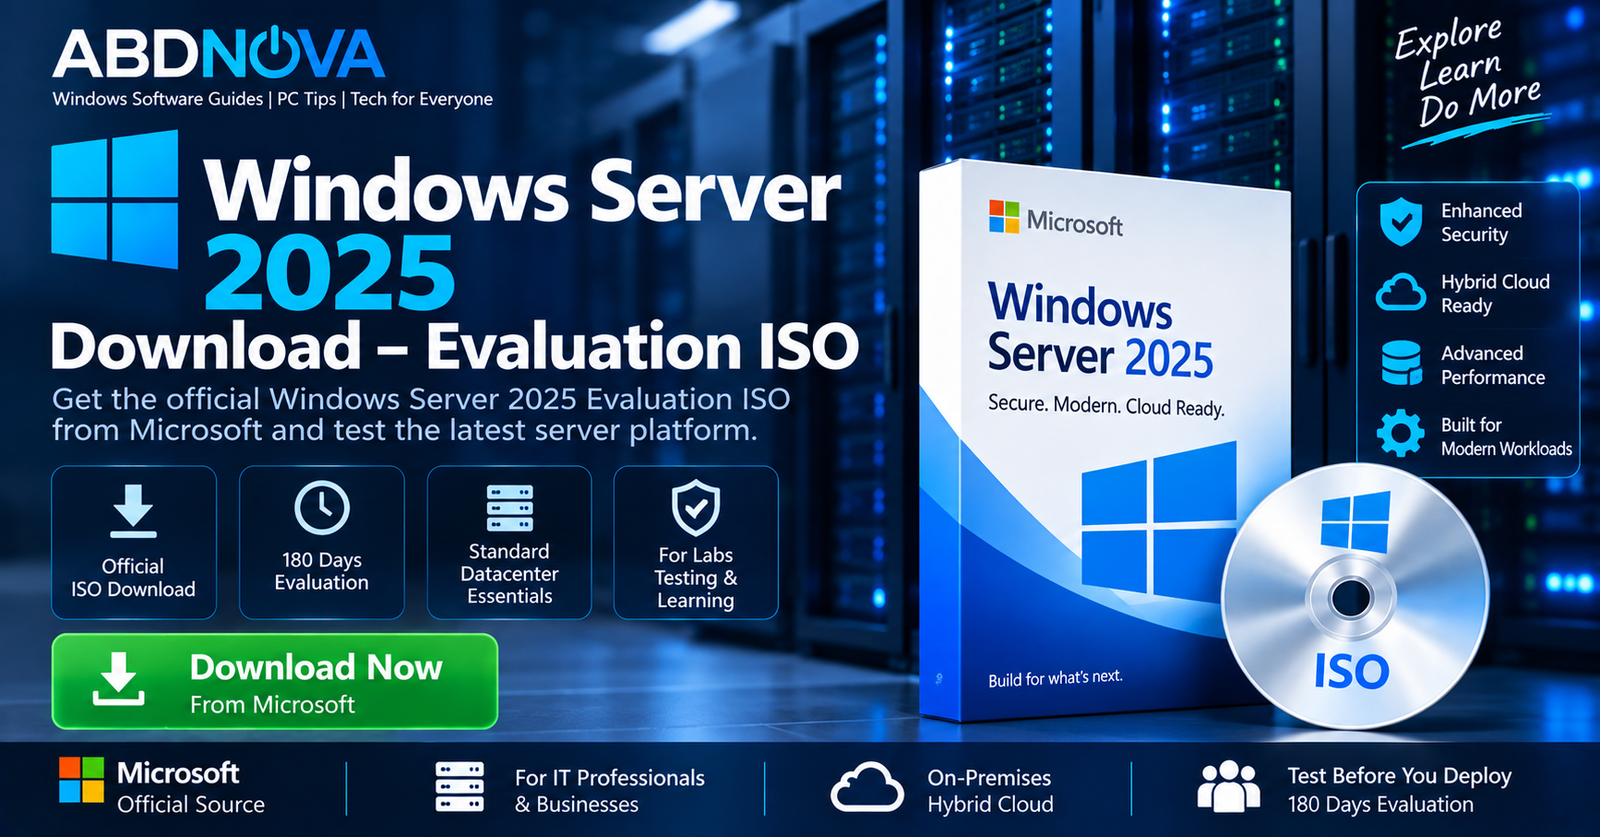Screen dimensions: 1600x837
Task: Click the Test Before You Deploy text
Action: 1399,776
